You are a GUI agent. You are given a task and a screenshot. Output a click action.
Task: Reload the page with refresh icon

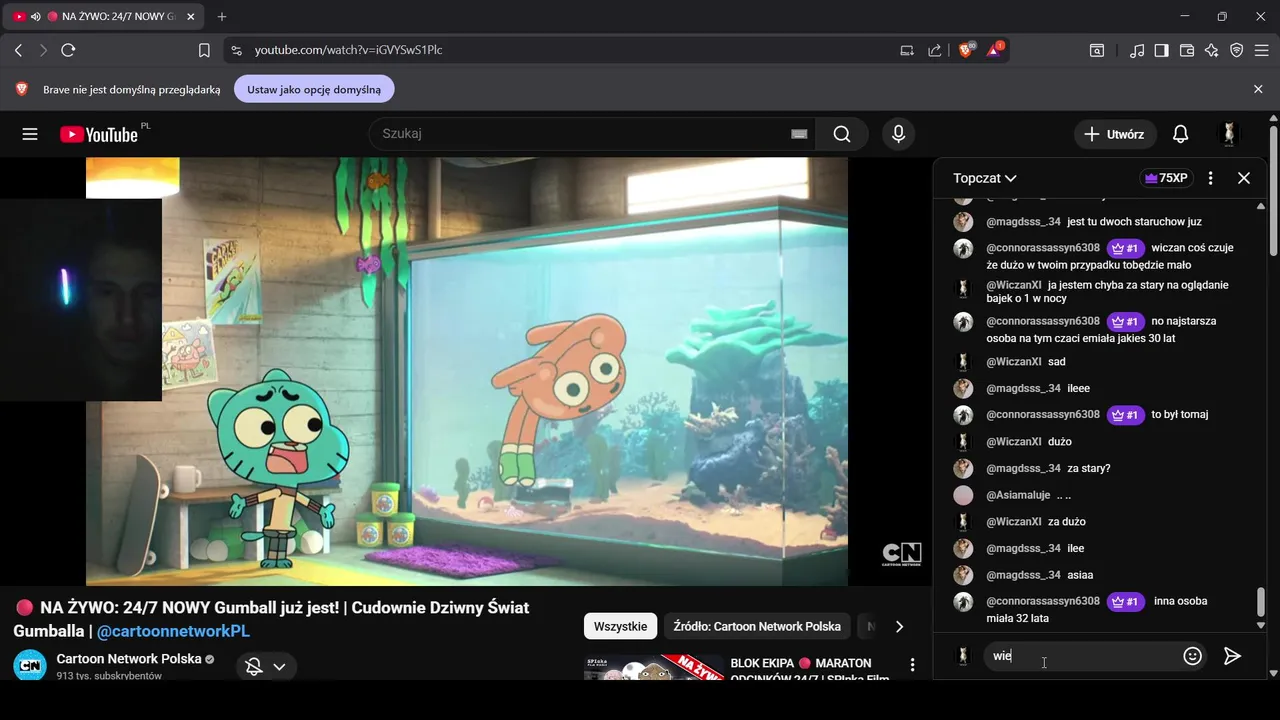click(68, 50)
